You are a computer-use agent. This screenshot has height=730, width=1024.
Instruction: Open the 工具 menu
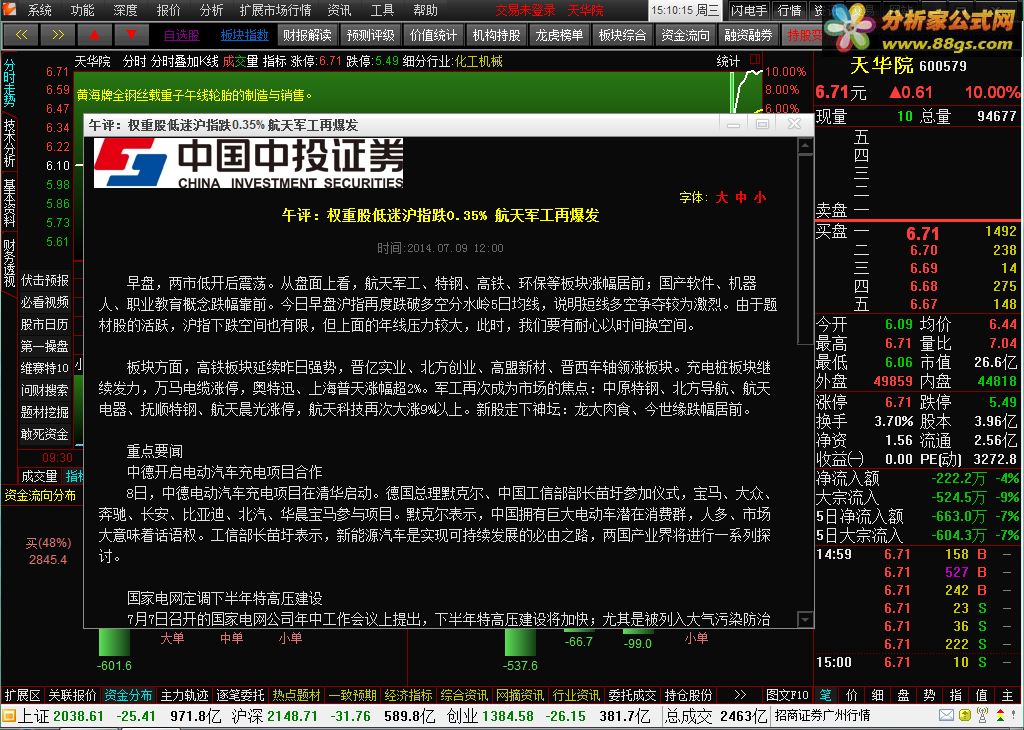coord(382,10)
